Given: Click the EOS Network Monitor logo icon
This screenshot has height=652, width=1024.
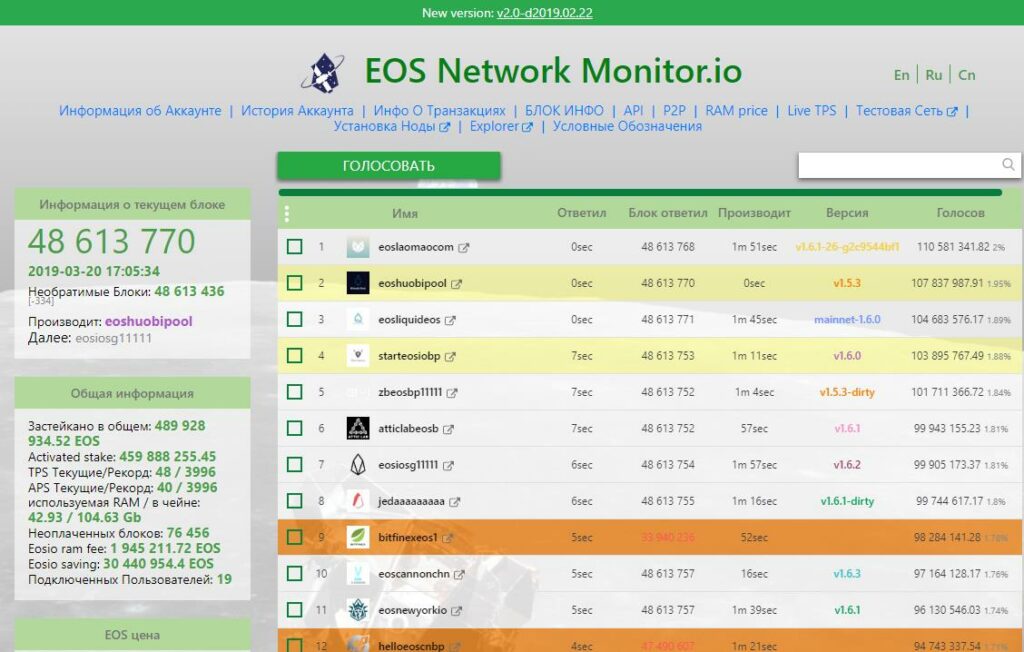Looking at the screenshot, I should [x=325, y=72].
